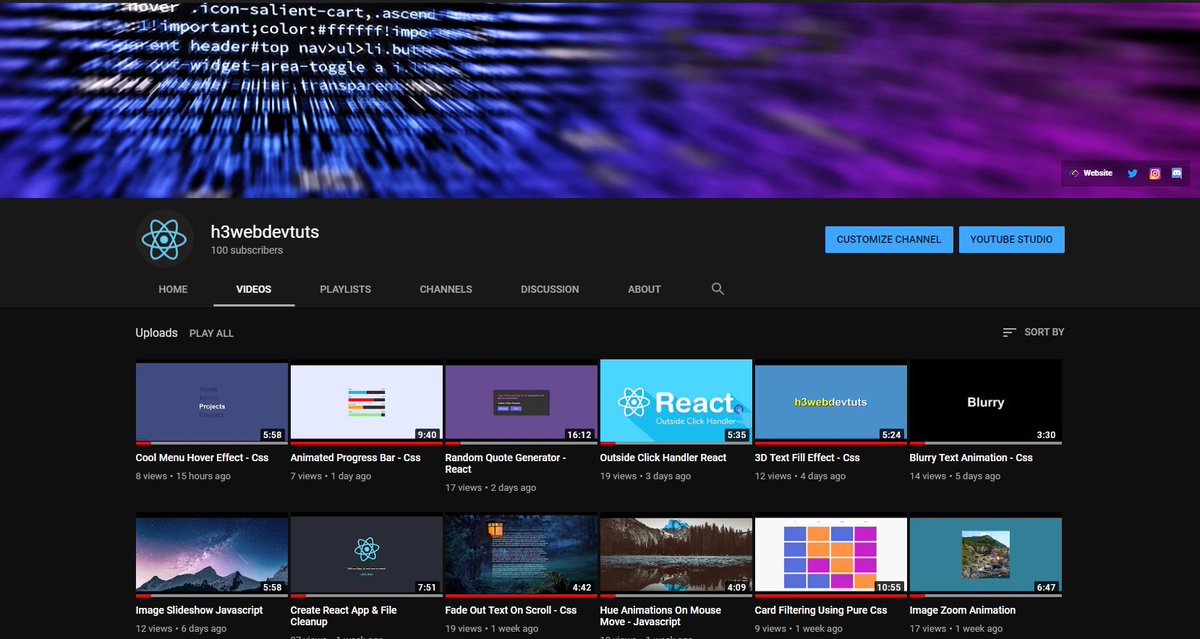Go to the Channels tab

coord(446,289)
